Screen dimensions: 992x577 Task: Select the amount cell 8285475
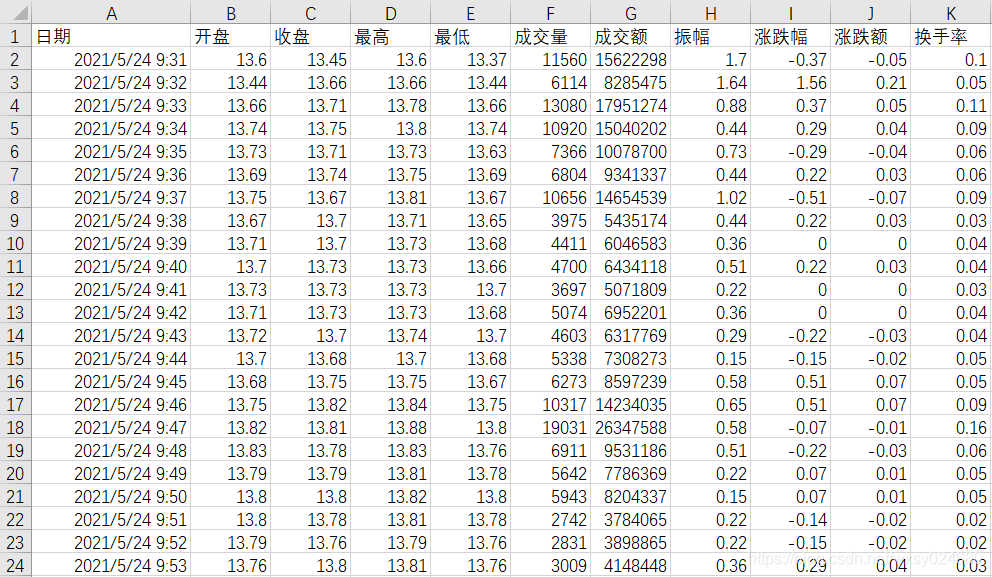(x=631, y=83)
